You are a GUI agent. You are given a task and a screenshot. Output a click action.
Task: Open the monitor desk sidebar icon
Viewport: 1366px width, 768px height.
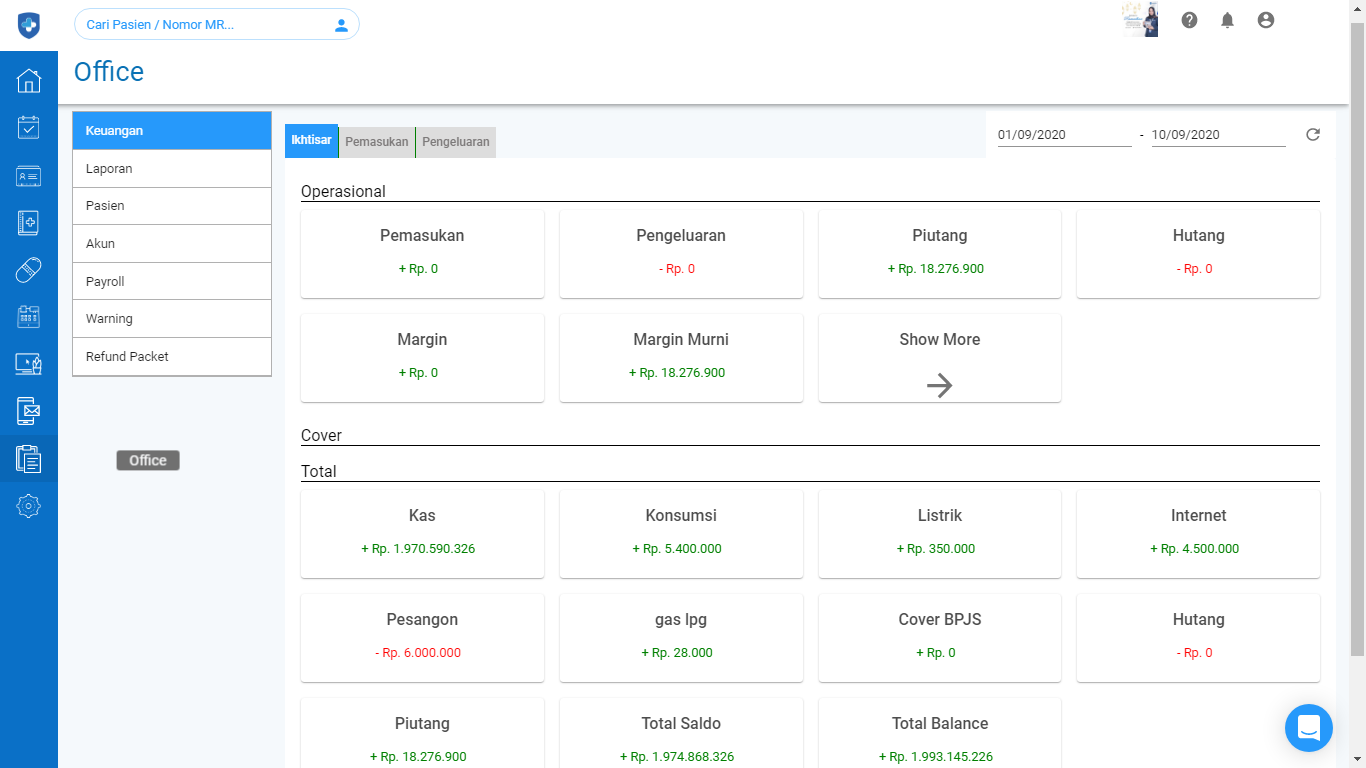[x=29, y=363]
